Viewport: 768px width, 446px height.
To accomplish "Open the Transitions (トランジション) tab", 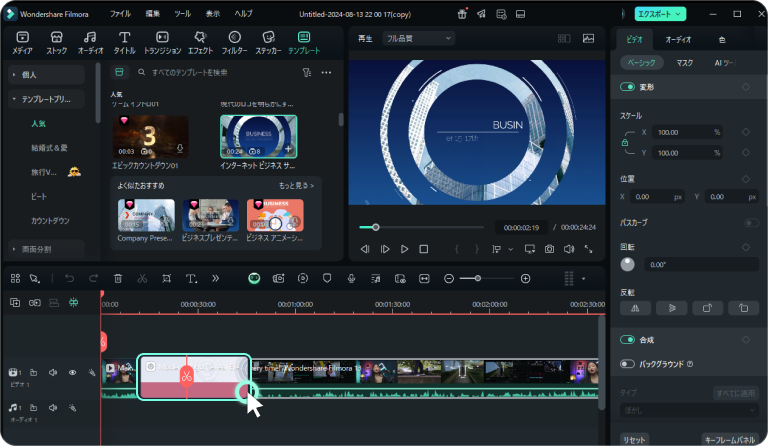I will pyautogui.click(x=162, y=43).
